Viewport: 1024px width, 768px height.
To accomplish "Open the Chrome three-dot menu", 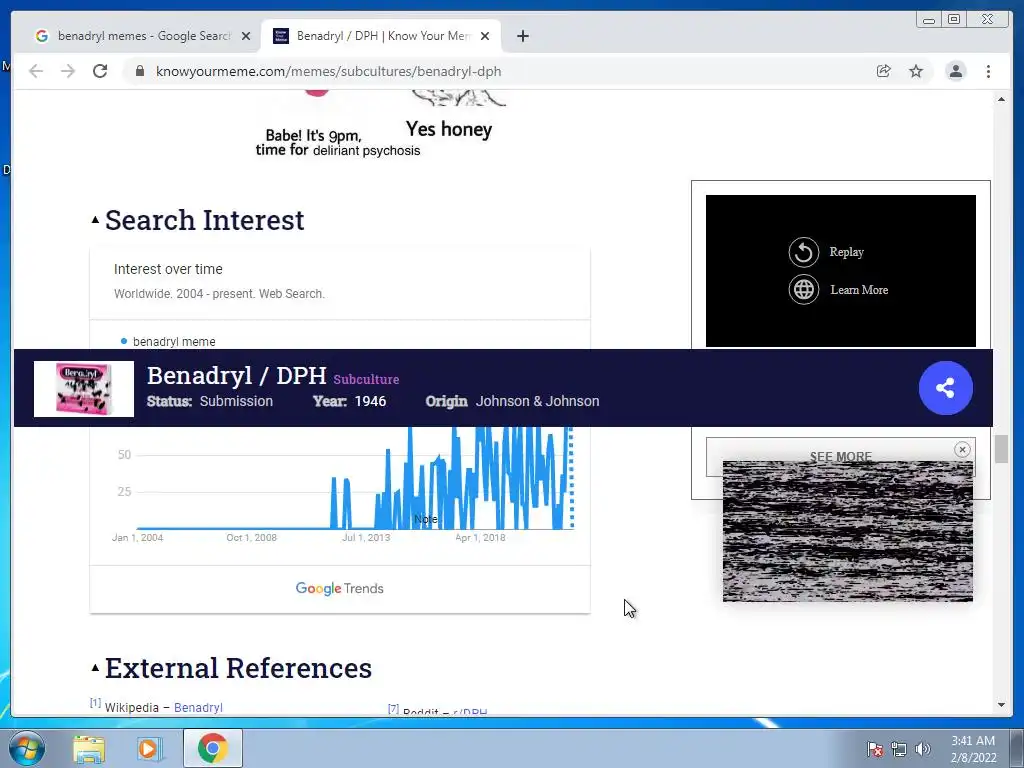I will 988,71.
